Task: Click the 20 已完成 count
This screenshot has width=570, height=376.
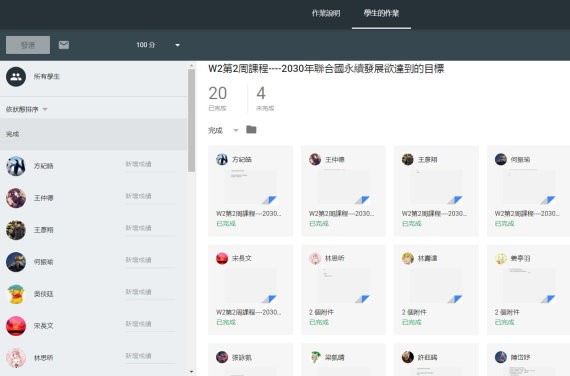Action: (218, 98)
